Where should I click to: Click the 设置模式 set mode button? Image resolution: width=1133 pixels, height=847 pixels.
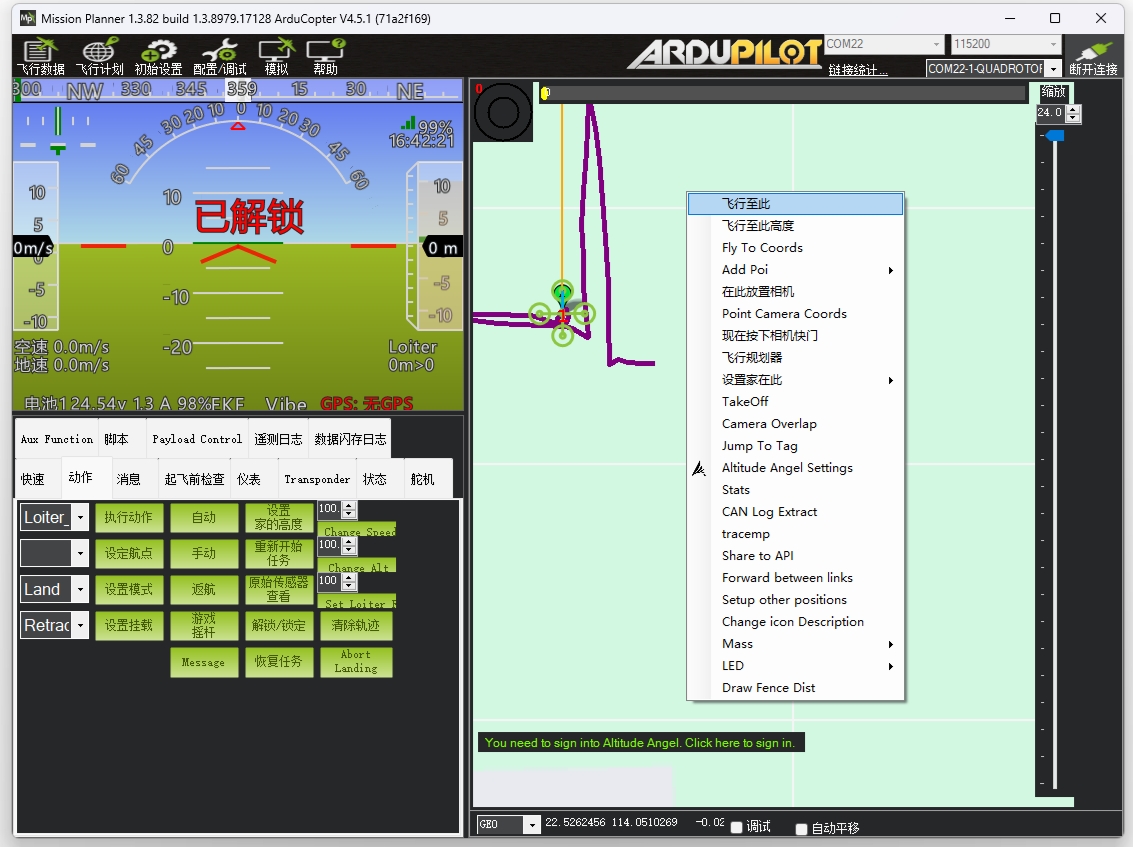pos(129,590)
